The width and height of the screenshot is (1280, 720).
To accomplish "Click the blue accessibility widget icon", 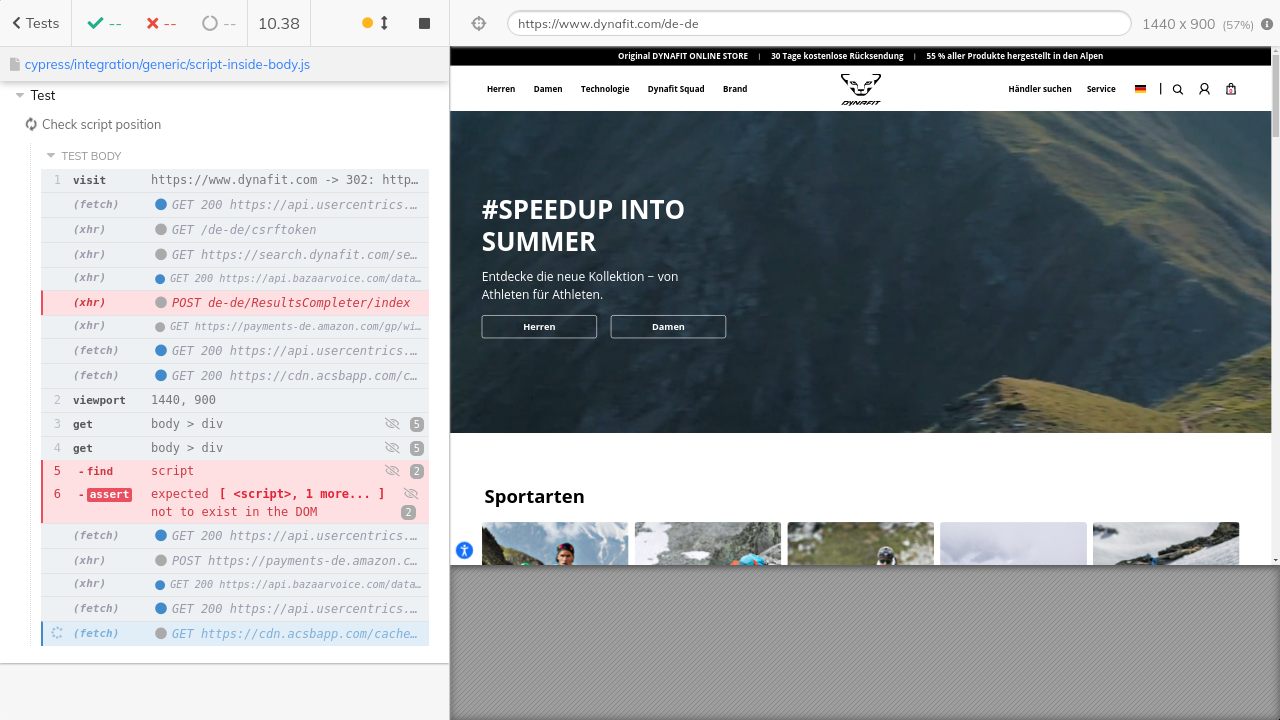I will [x=464, y=550].
